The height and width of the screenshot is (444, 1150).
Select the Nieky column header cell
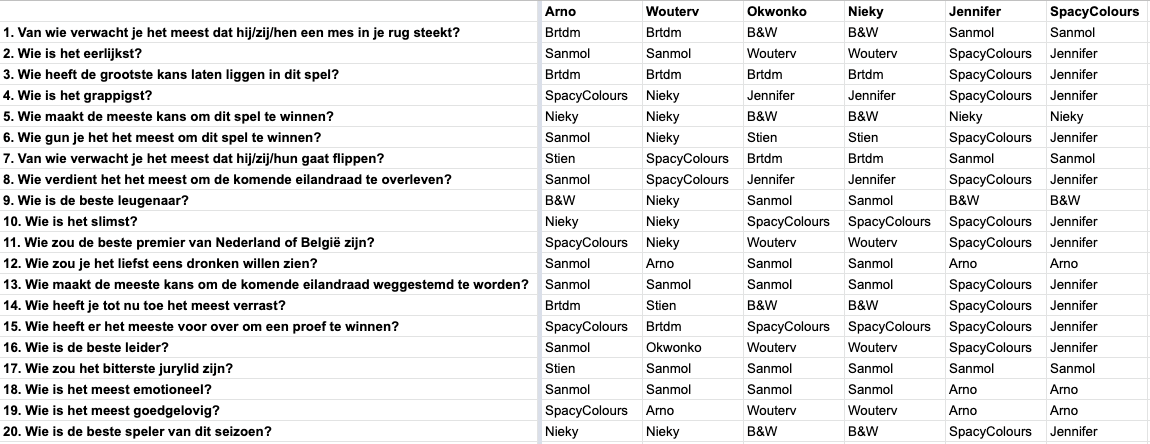coord(895,12)
